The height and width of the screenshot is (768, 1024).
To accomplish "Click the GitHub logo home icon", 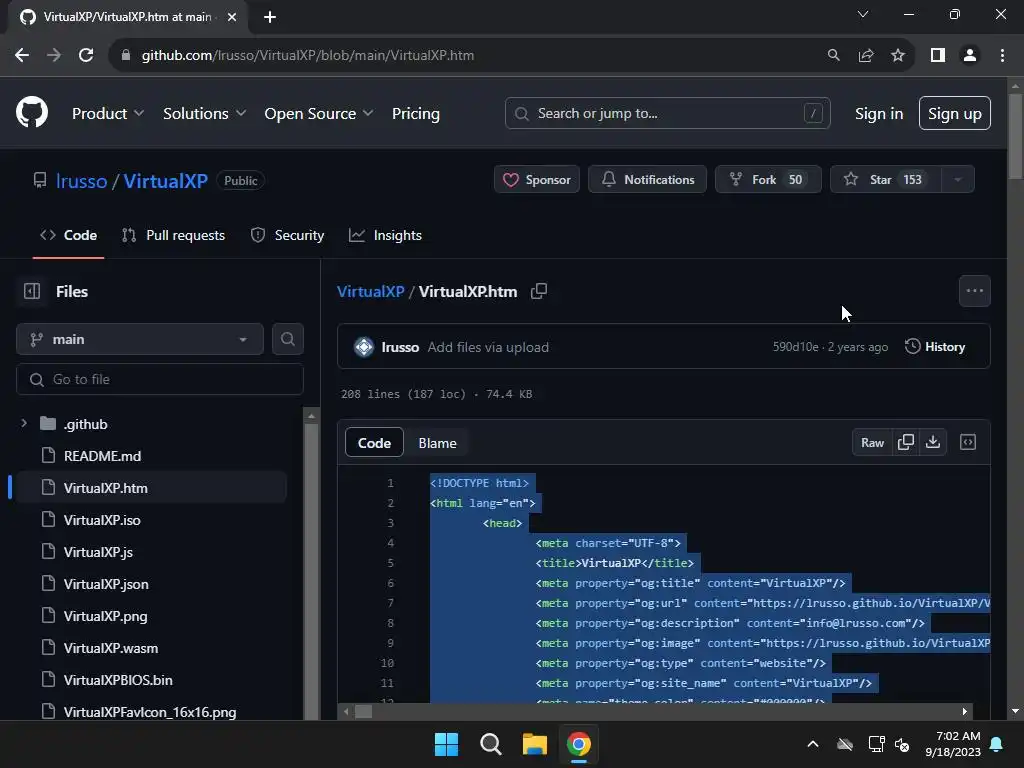I will point(32,112).
